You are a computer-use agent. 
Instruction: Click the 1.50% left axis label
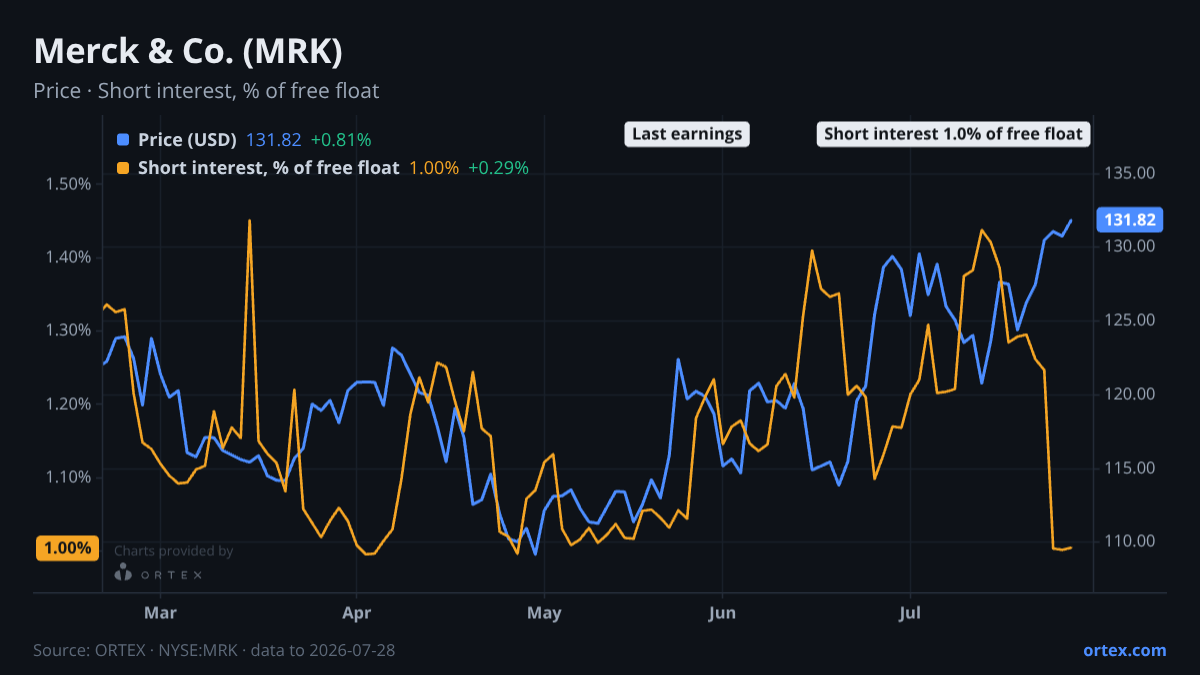[68, 184]
